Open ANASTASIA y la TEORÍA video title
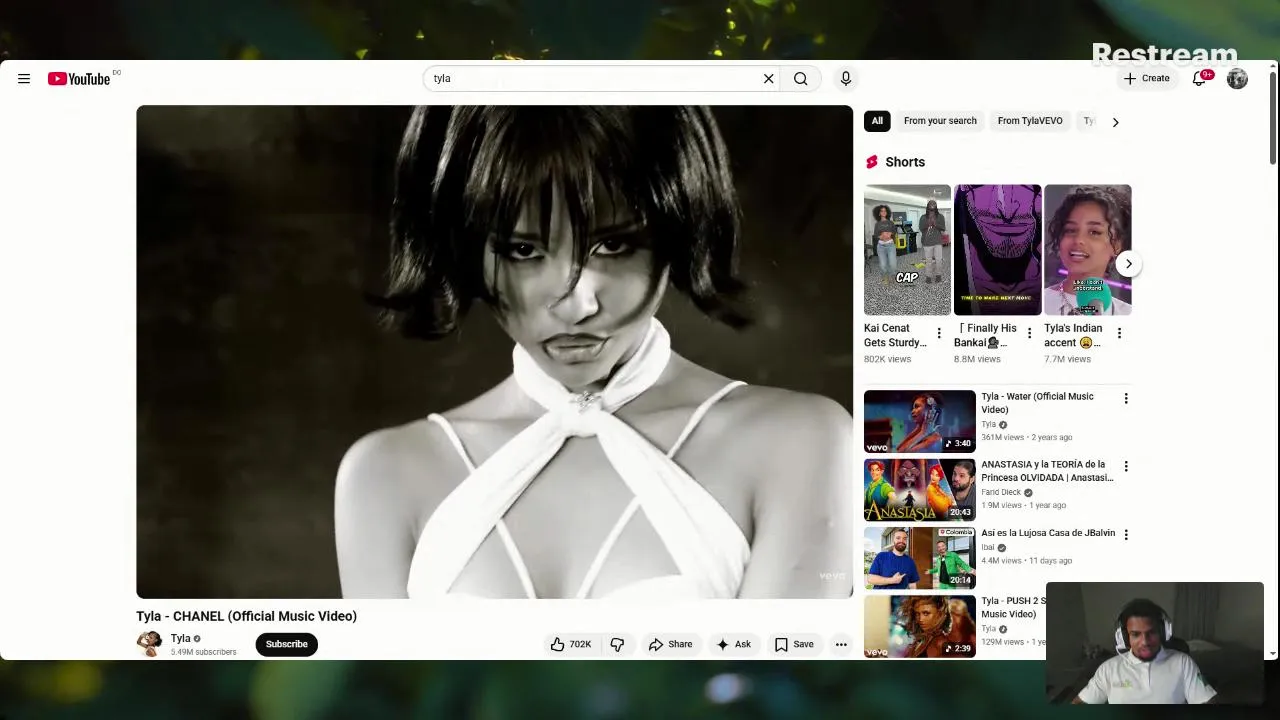Screen dimensions: 1280x720 pyautogui.click(x=1047, y=471)
